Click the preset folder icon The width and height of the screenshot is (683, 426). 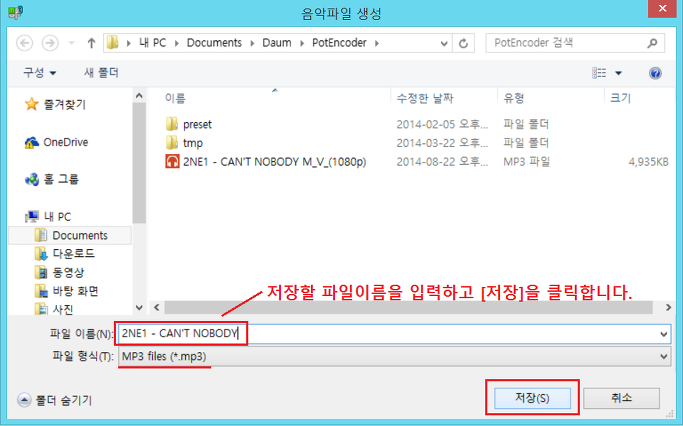[172, 124]
